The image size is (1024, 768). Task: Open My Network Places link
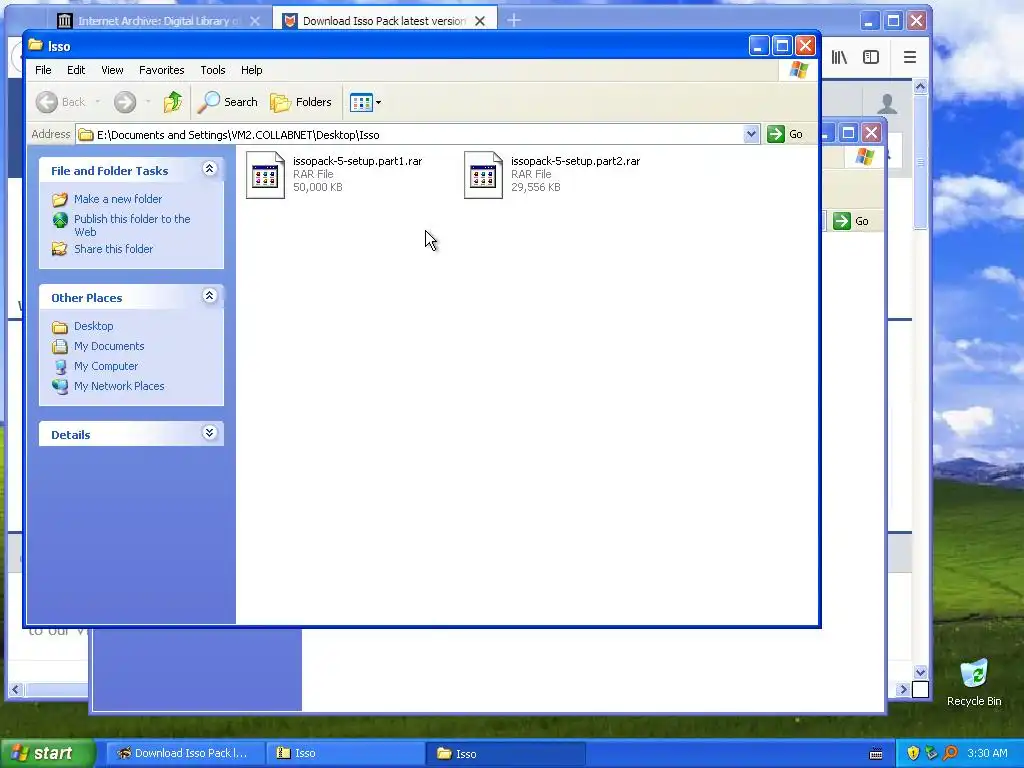(119, 386)
